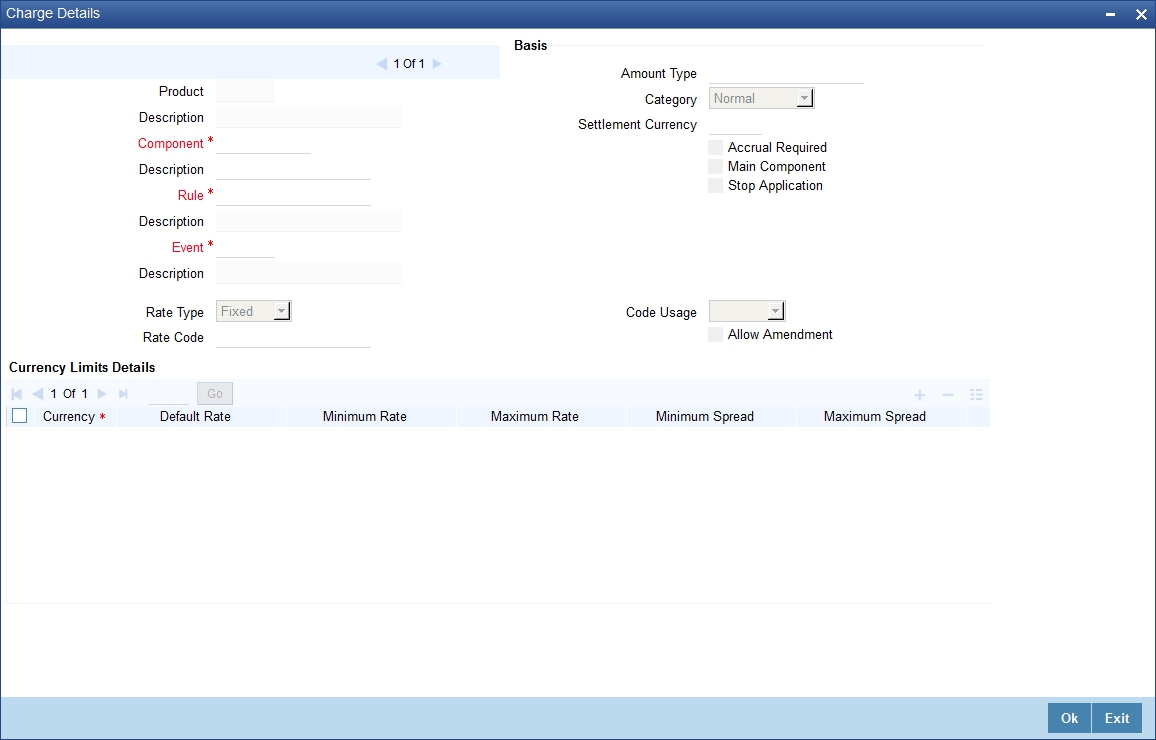Click the Exit button
The height and width of the screenshot is (740, 1156).
click(1117, 719)
